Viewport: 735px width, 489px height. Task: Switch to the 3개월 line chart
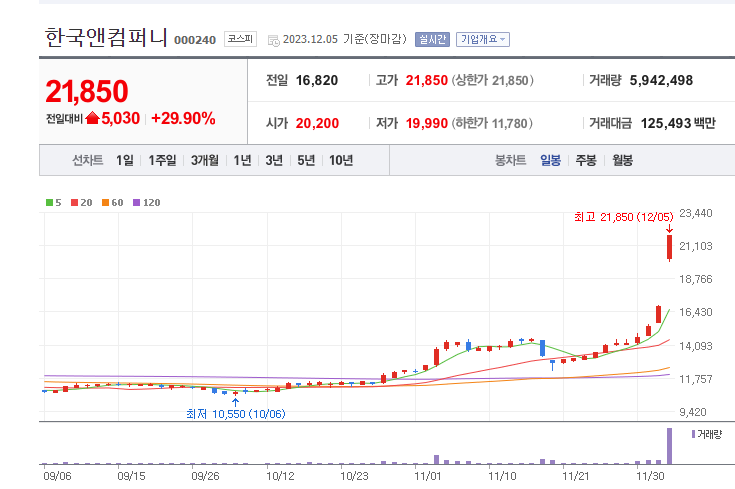(204, 160)
